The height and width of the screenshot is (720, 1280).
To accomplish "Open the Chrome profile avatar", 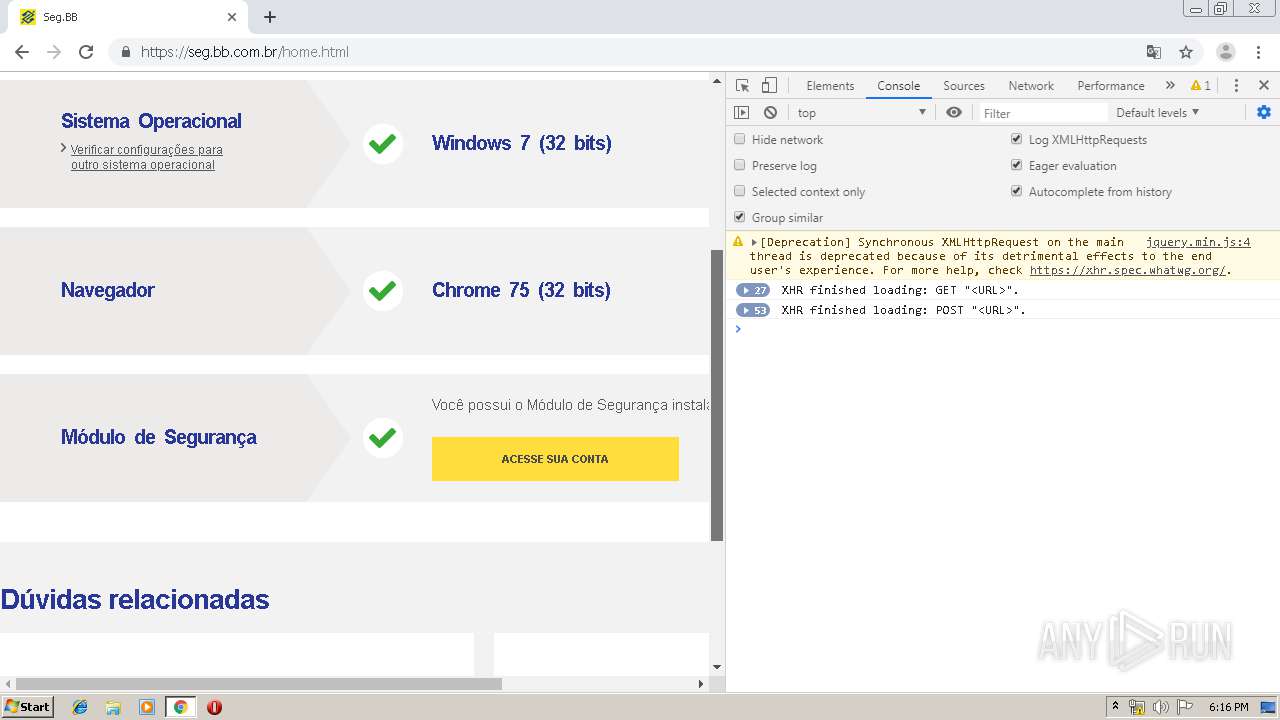I will click(x=1226, y=52).
